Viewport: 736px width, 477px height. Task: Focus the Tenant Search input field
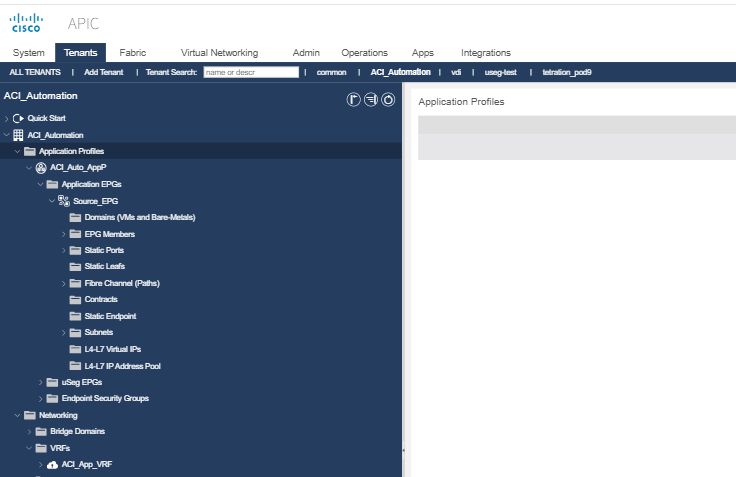251,72
